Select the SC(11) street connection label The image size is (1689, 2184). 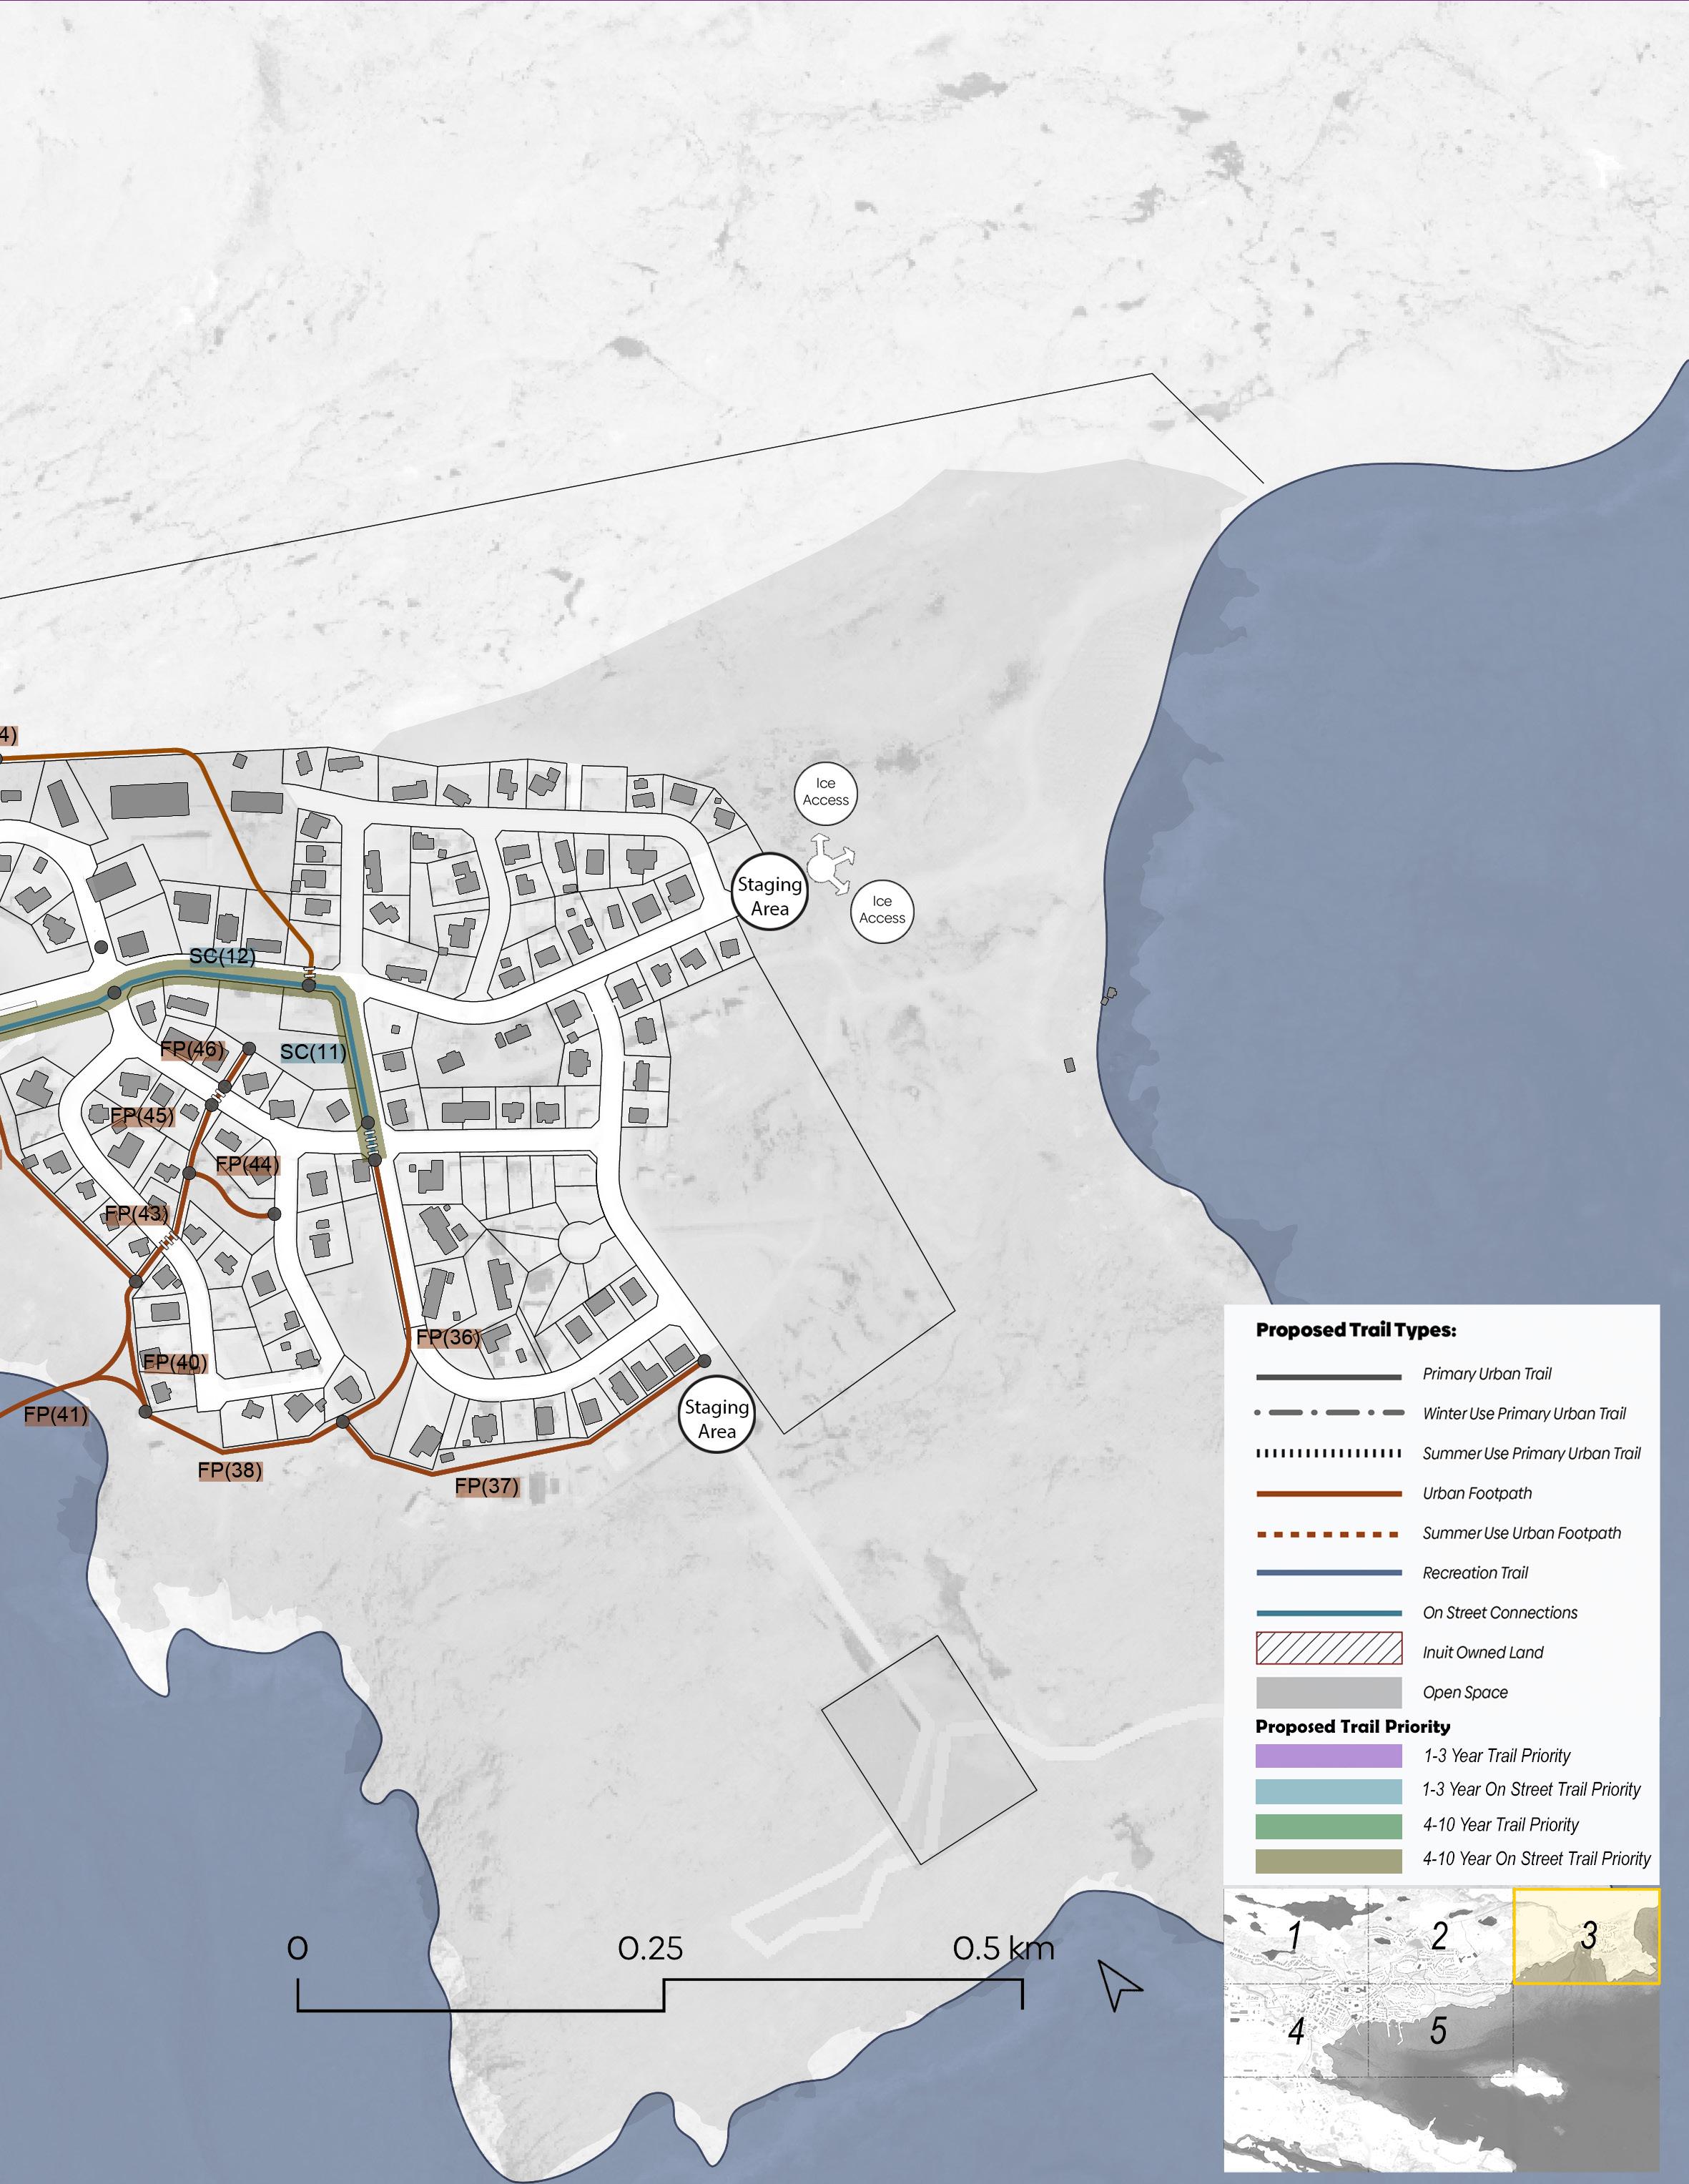[313, 1052]
